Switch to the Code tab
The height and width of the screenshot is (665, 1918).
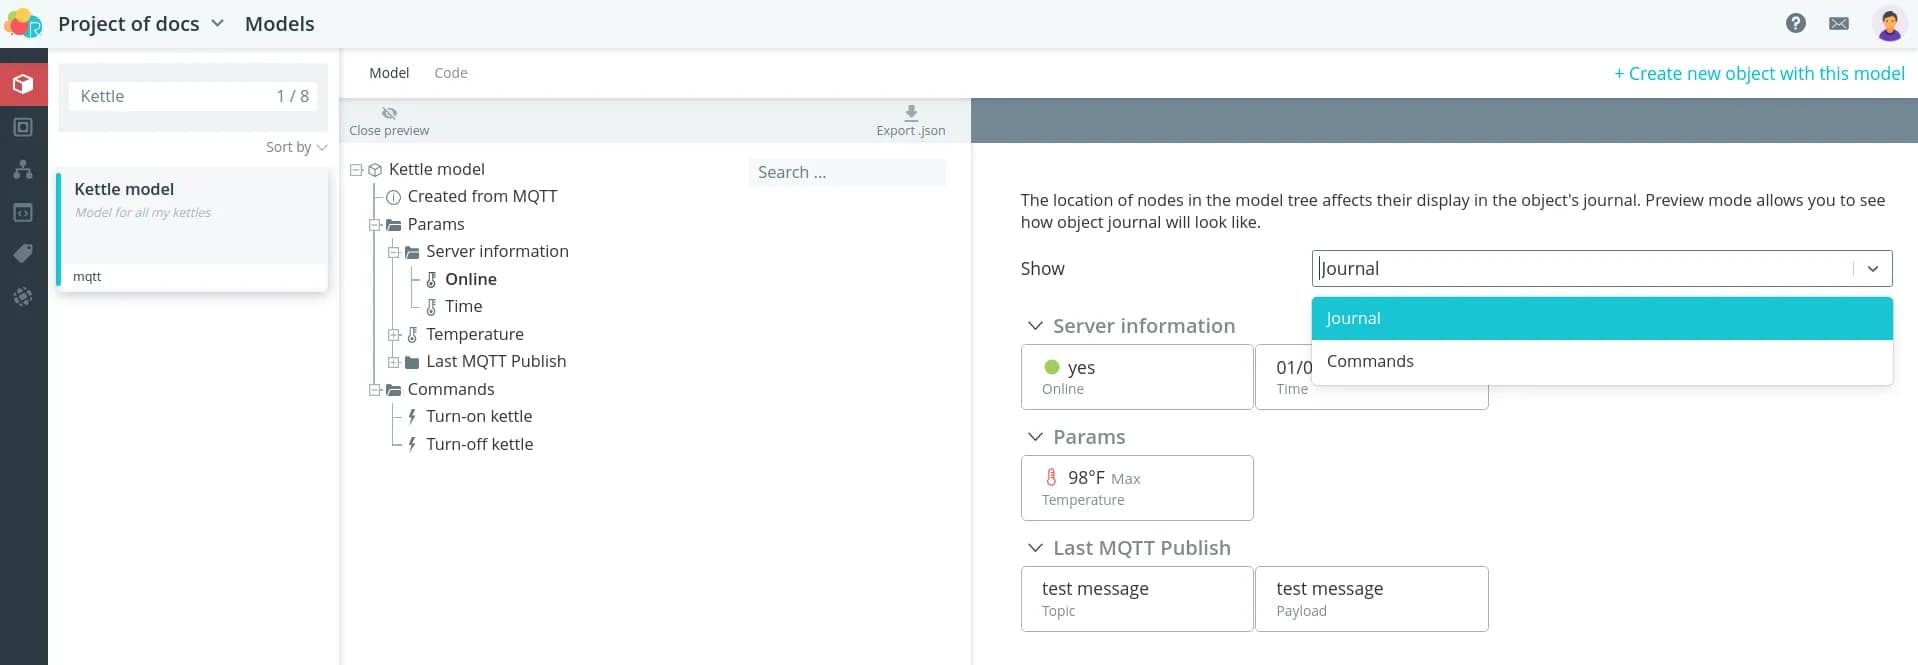pyautogui.click(x=450, y=73)
